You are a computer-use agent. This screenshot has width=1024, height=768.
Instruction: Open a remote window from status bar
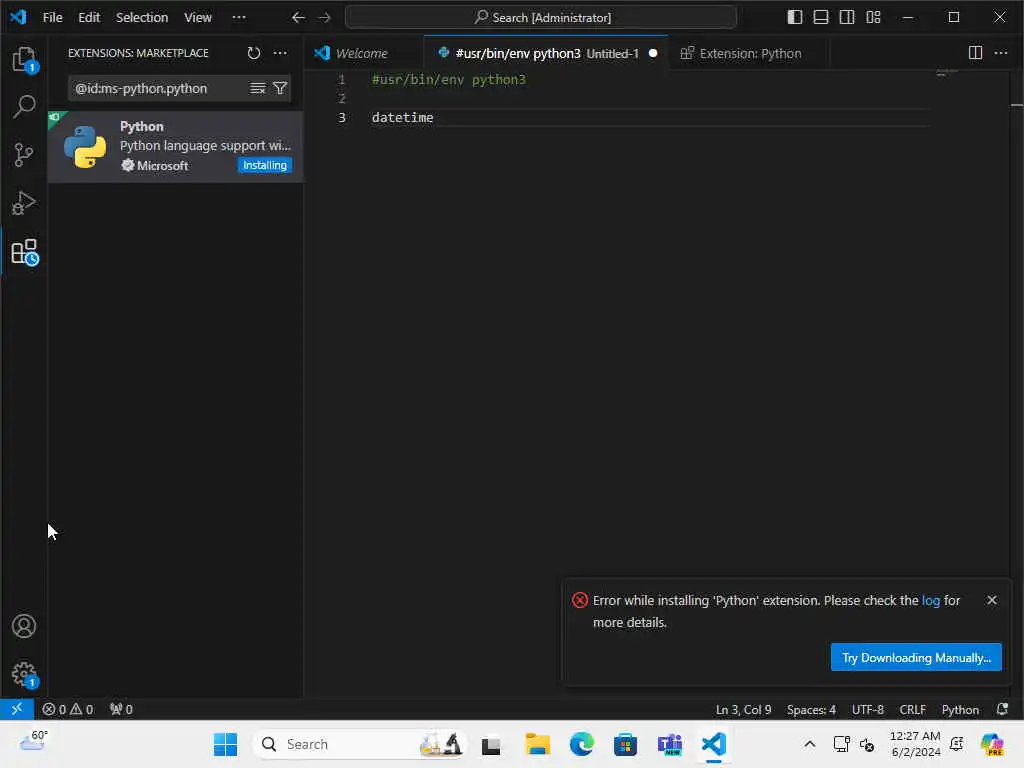[17, 709]
